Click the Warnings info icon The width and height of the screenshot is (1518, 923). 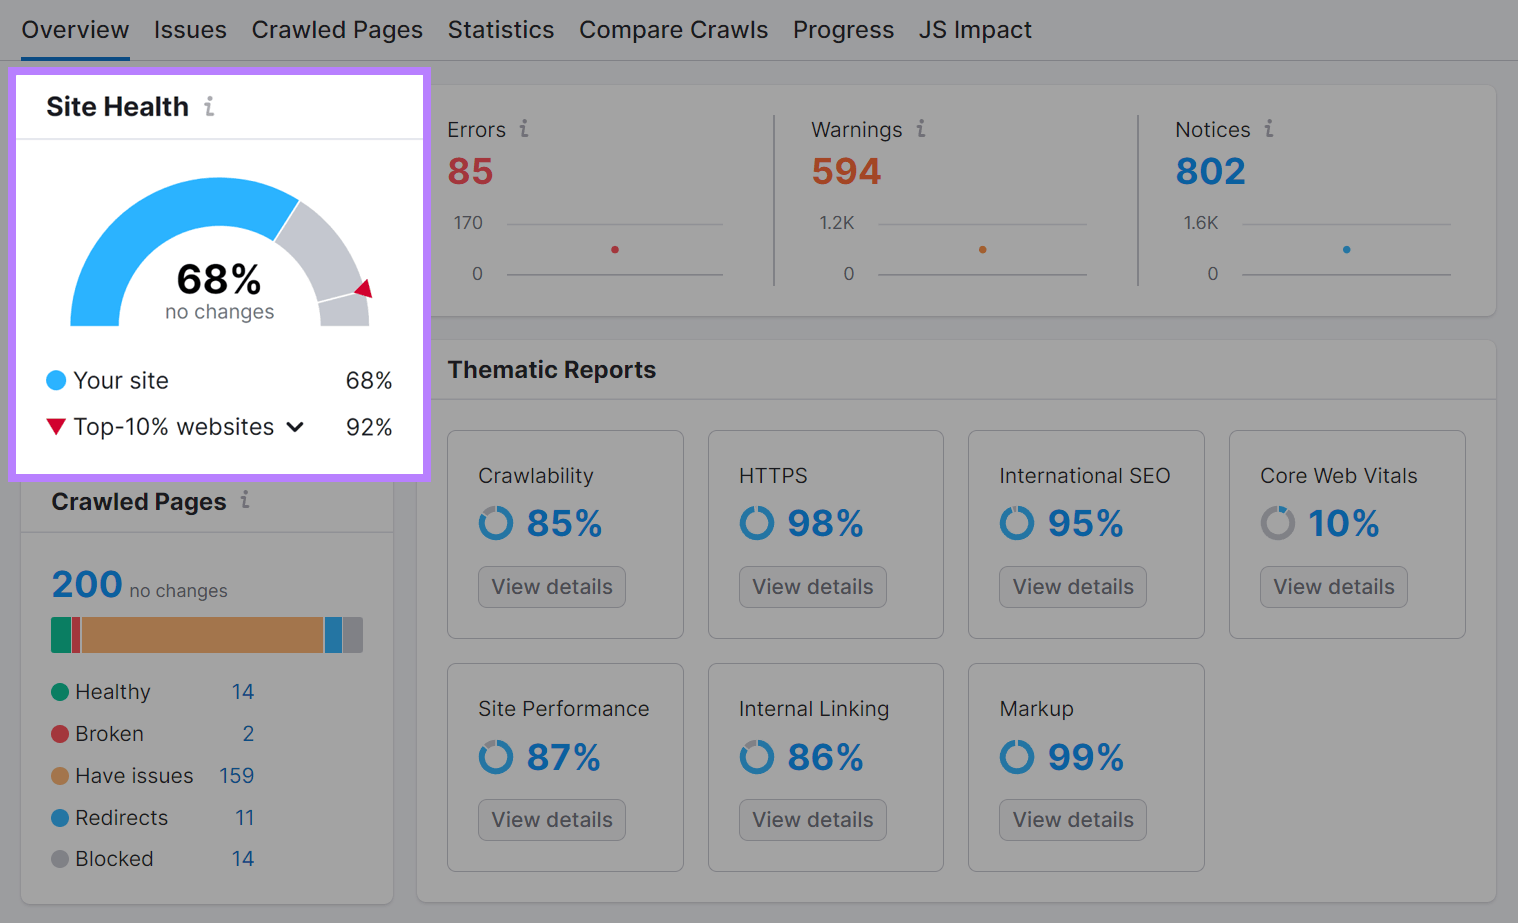(921, 129)
